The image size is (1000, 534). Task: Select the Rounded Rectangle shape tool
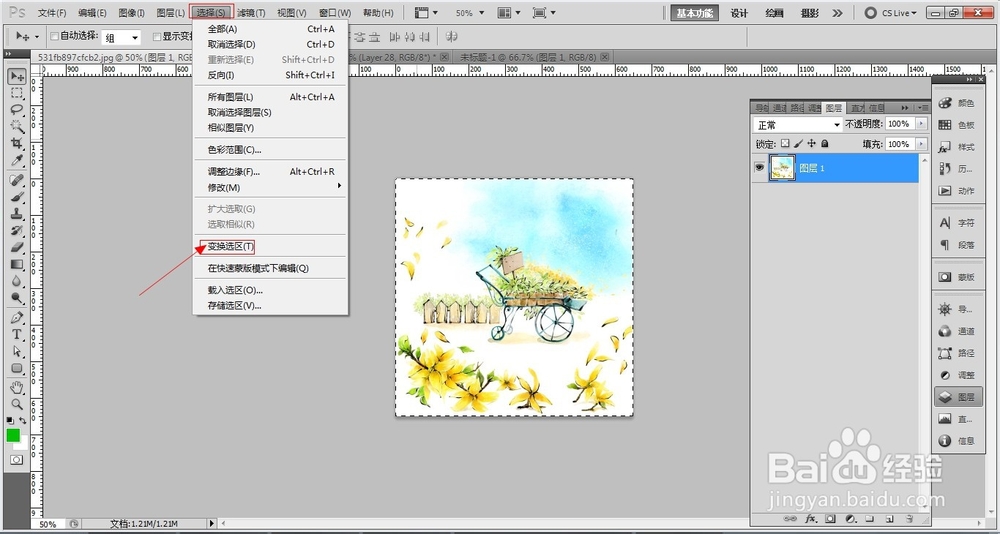point(17,367)
